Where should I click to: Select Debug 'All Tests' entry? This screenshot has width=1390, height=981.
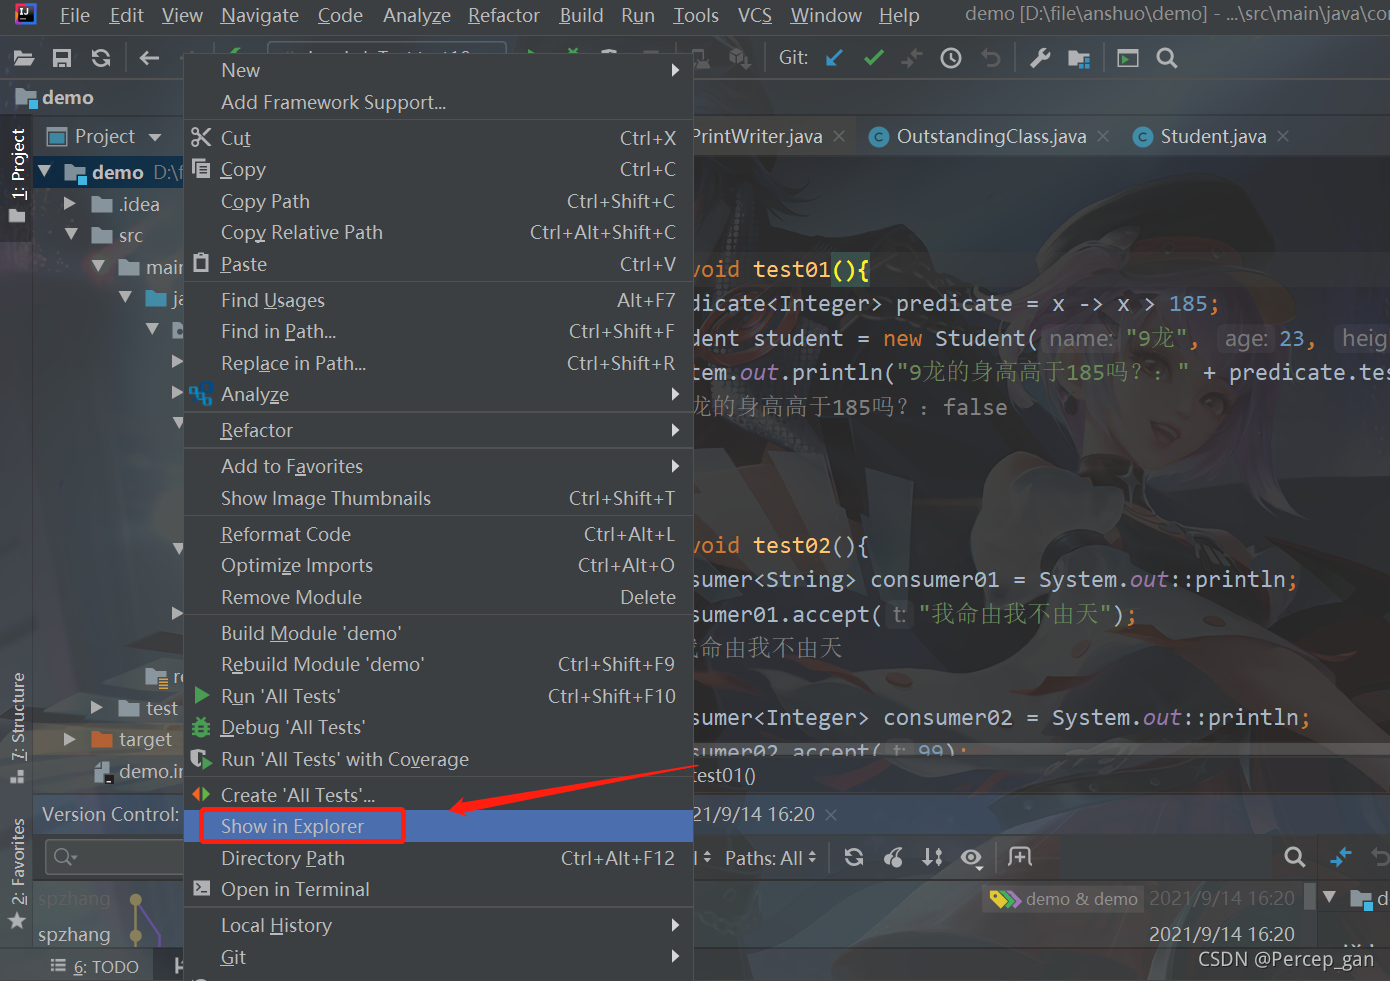[438, 727]
